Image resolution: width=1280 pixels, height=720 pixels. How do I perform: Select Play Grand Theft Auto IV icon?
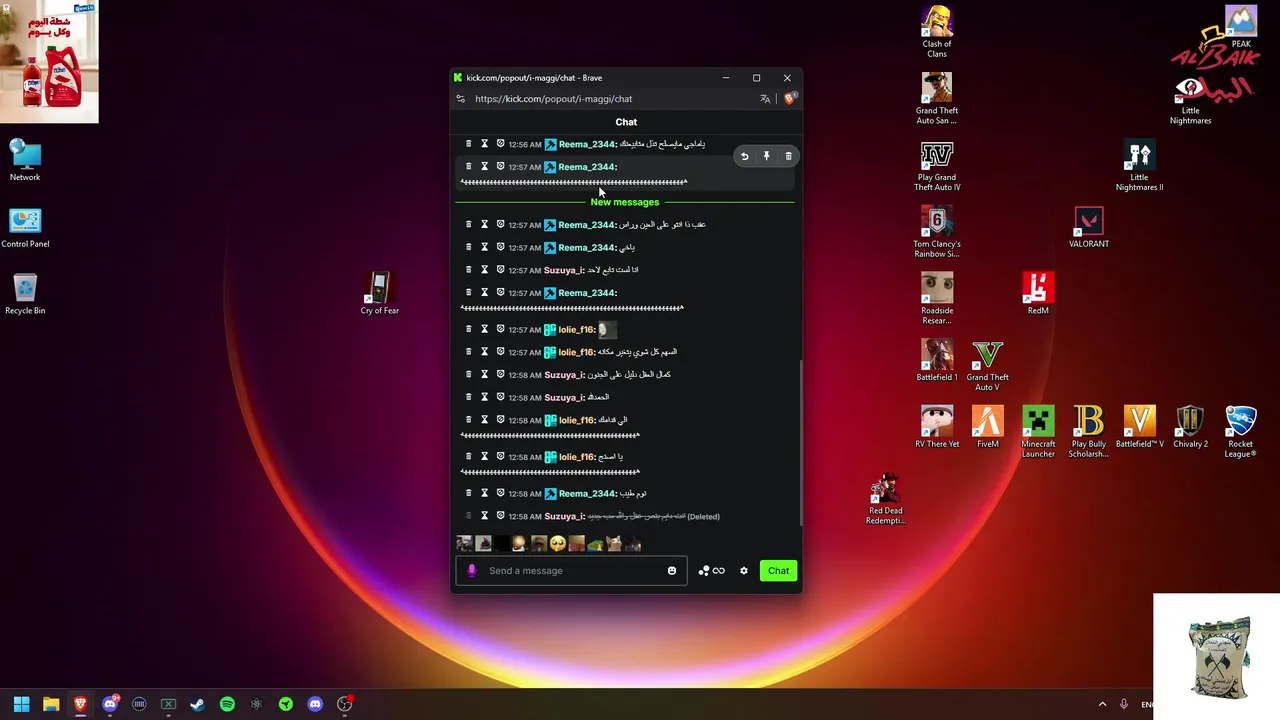937,165
